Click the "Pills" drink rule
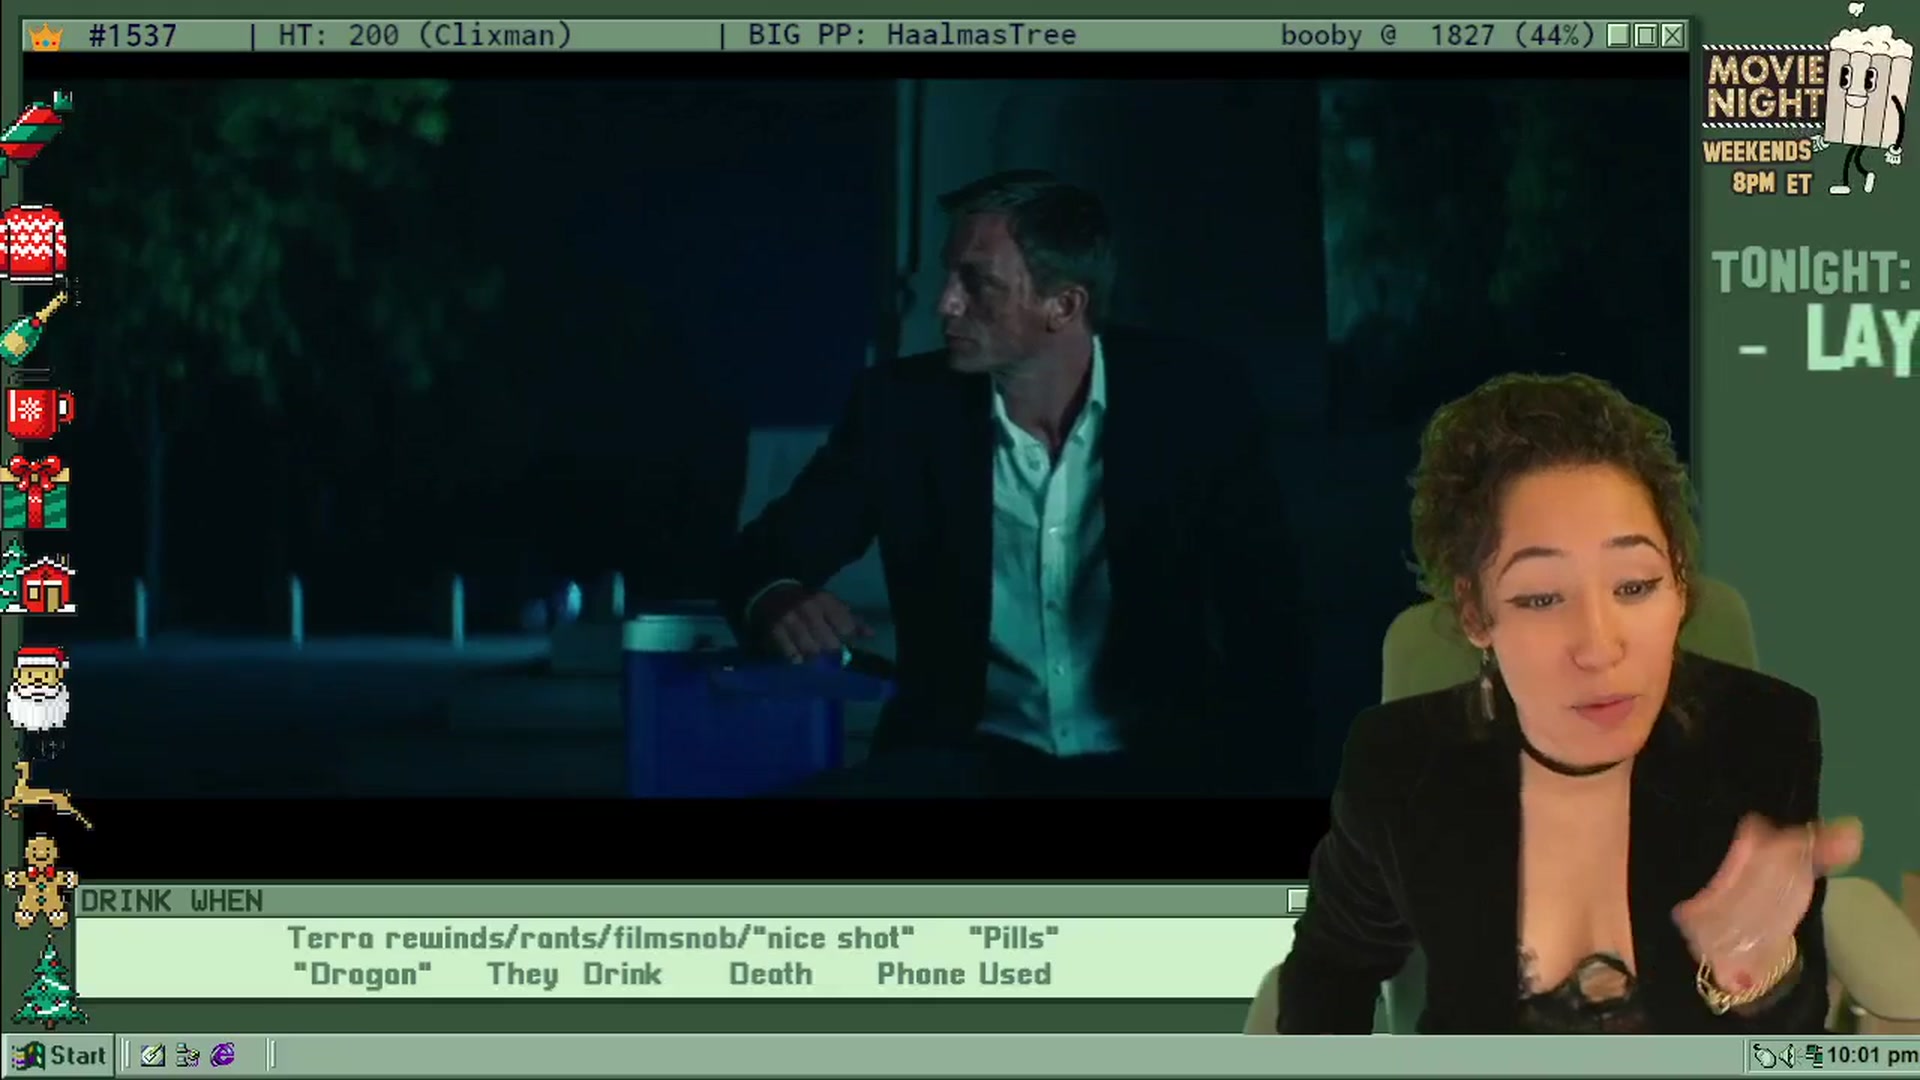The image size is (1920, 1080). pyautogui.click(x=1013, y=938)
